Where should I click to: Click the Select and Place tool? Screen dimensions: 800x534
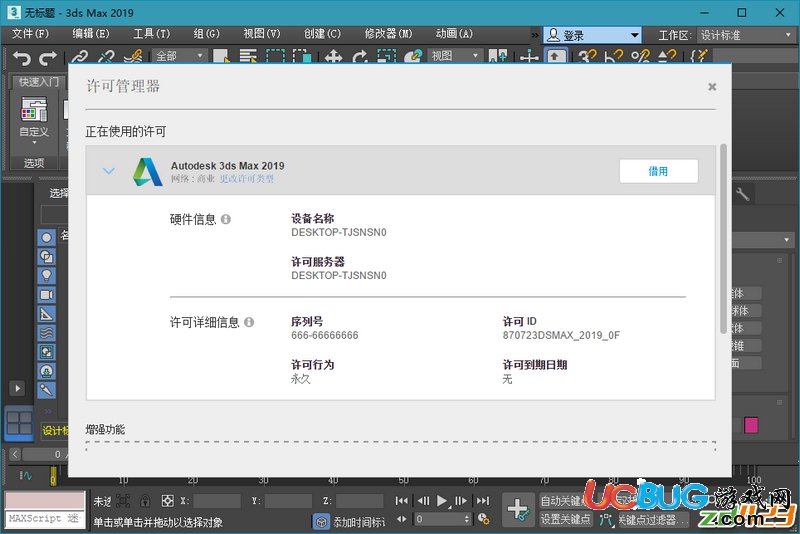click(413, 57)
